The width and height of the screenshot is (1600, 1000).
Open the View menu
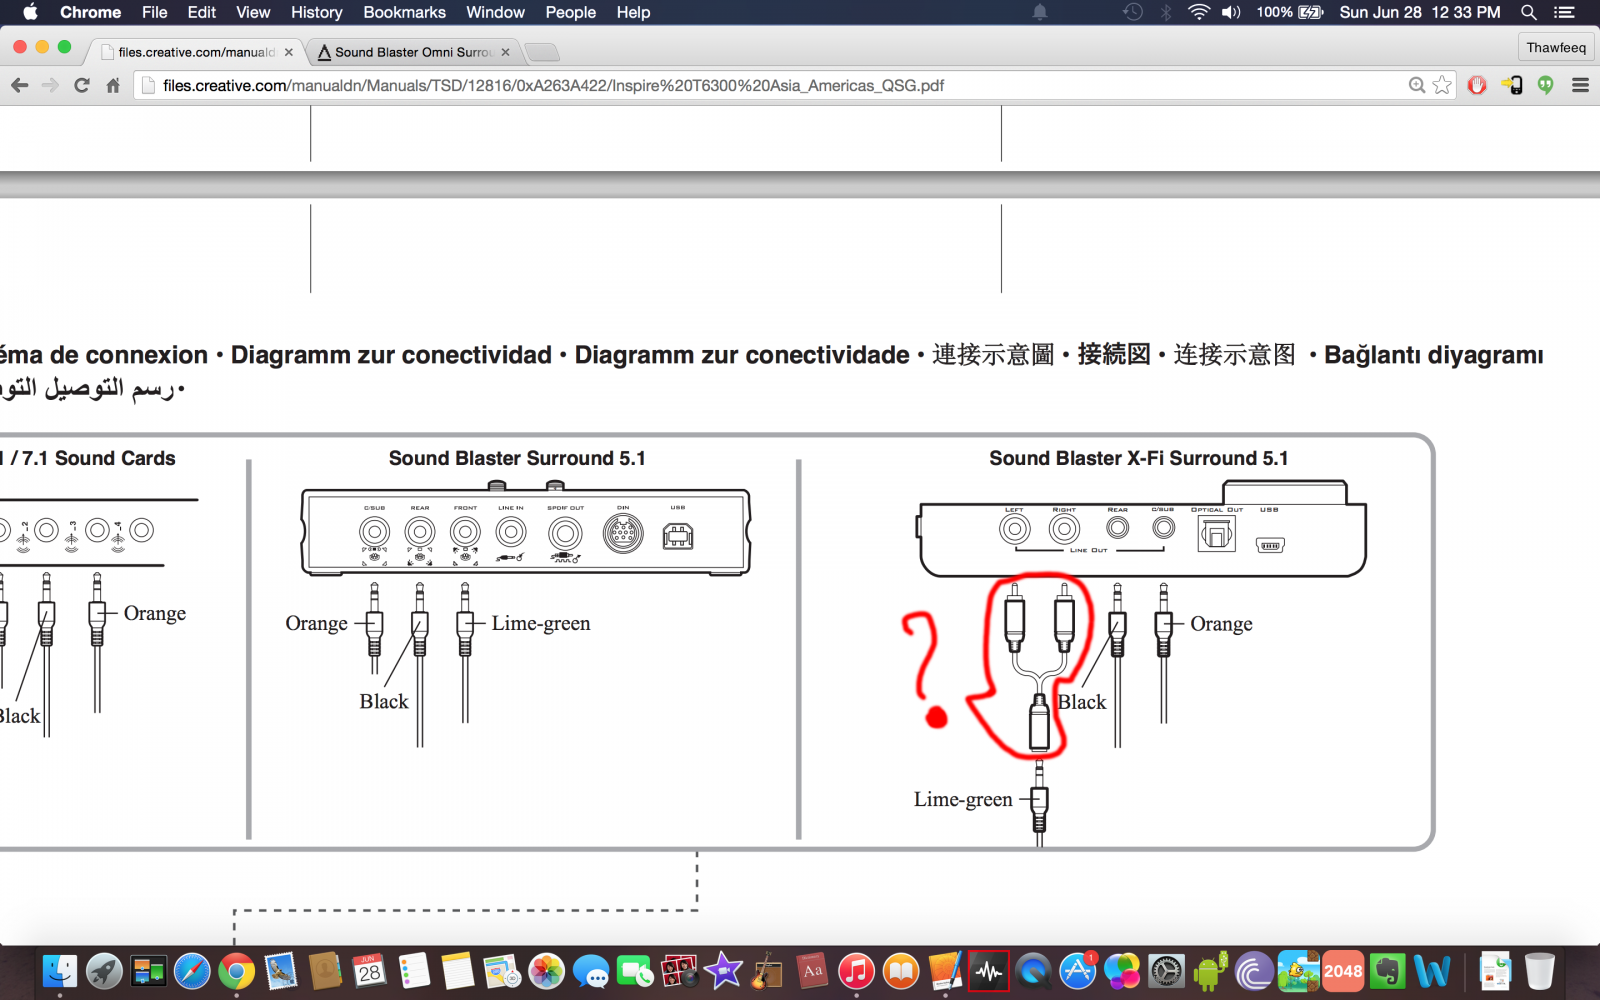(x=253, y=12)
